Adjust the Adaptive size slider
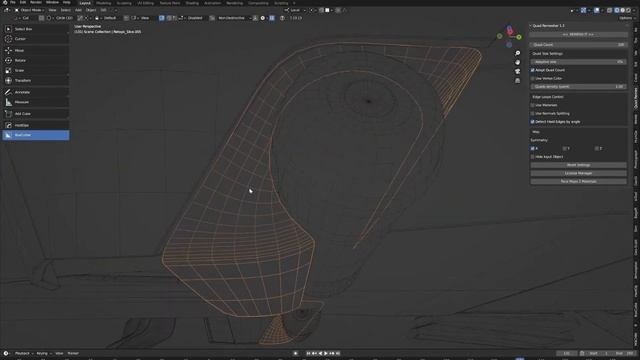This screenshot has height=360, width=640. (x=578, y=62)
